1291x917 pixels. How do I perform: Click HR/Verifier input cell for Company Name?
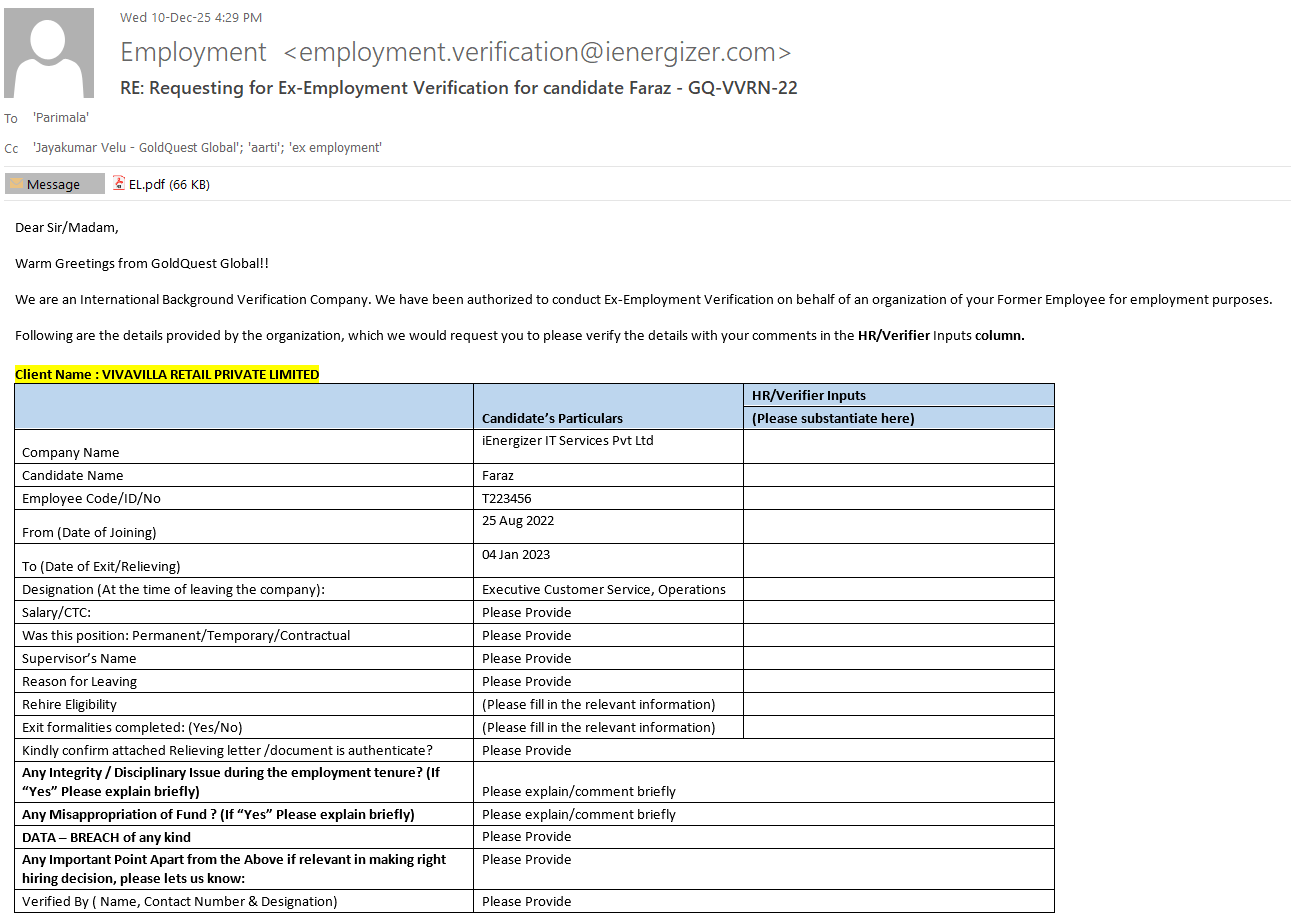click(x=898, y=446)
